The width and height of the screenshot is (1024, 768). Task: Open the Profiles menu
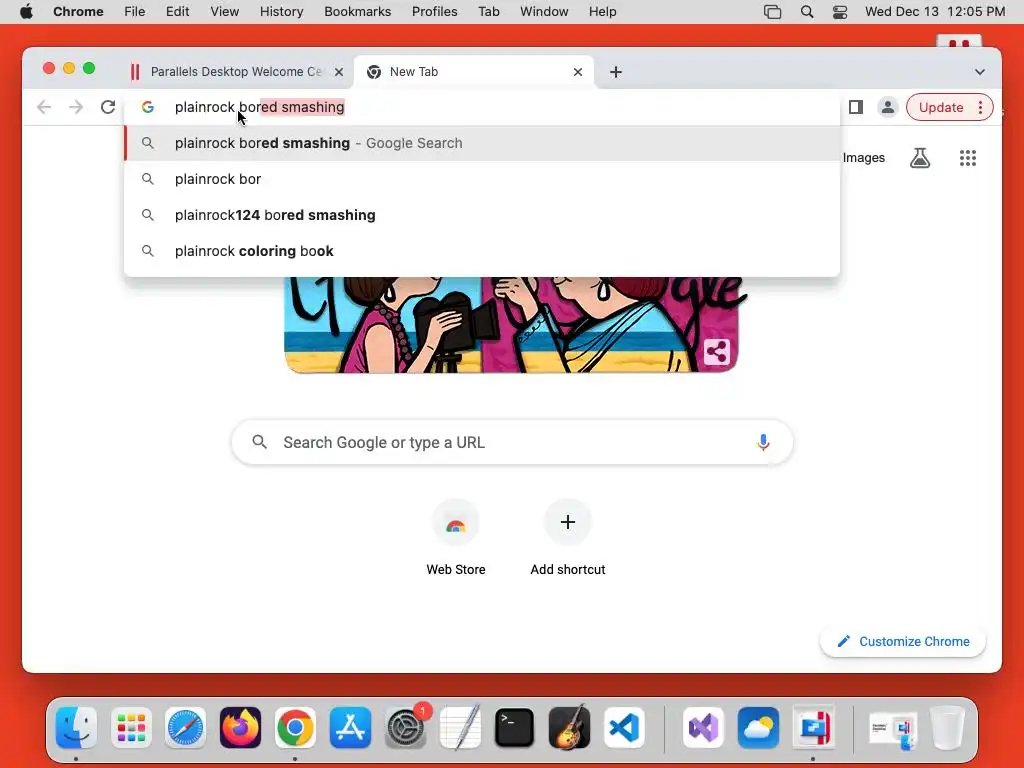point(434,12)
